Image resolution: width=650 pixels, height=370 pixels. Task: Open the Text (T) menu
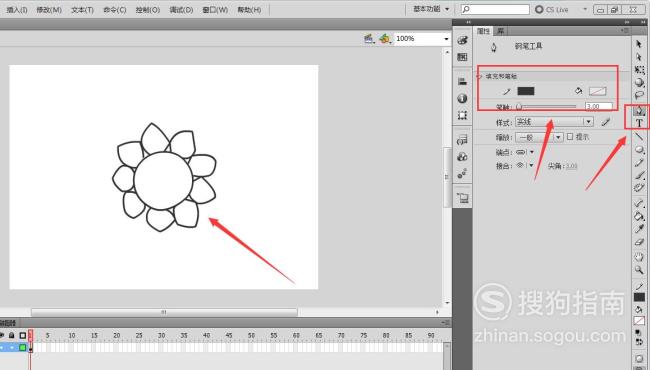coord(82,10)
